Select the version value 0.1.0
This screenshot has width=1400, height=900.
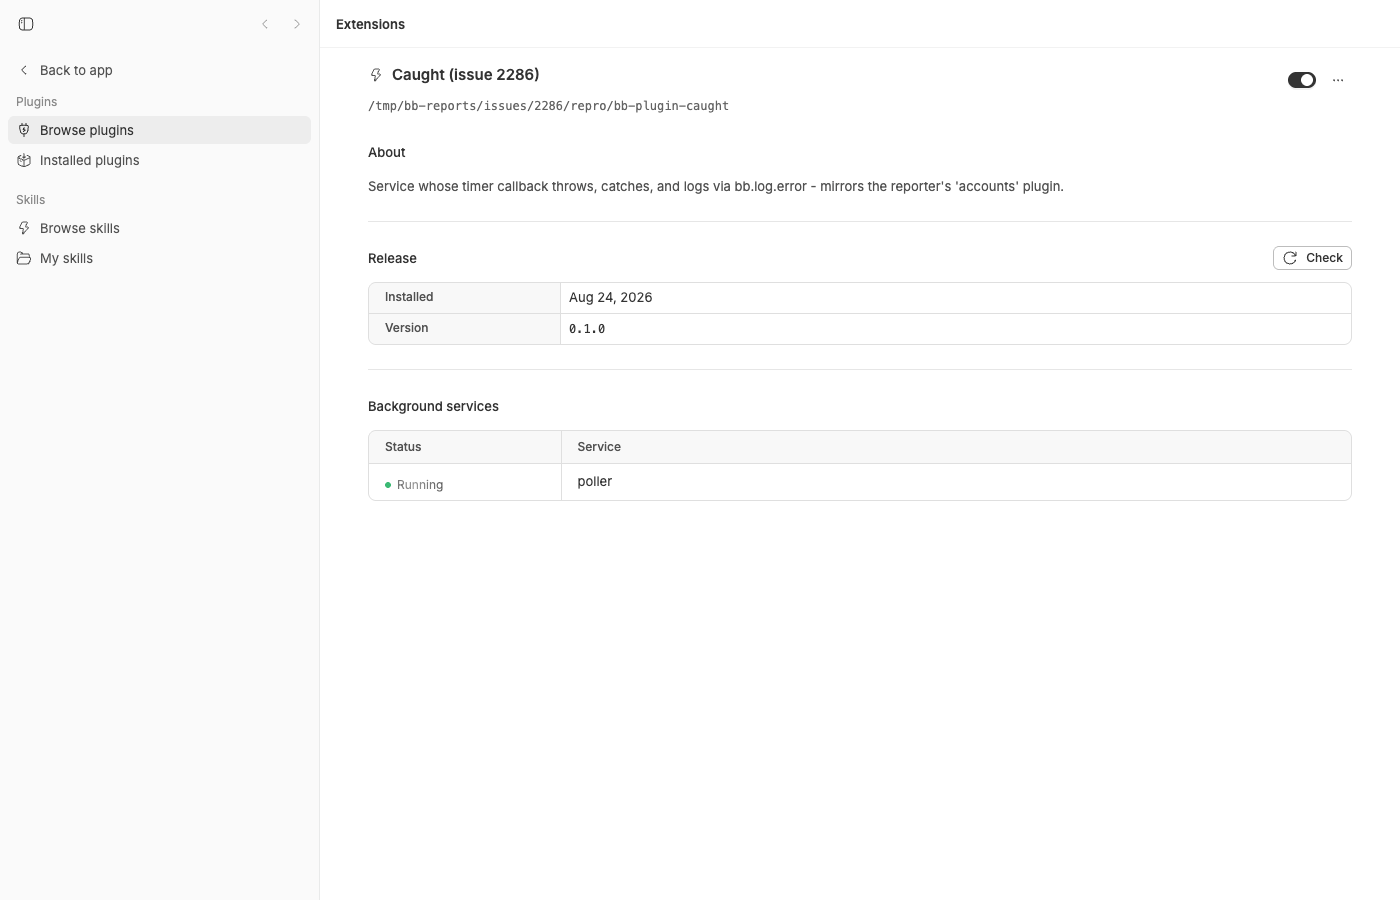(587, 329)
